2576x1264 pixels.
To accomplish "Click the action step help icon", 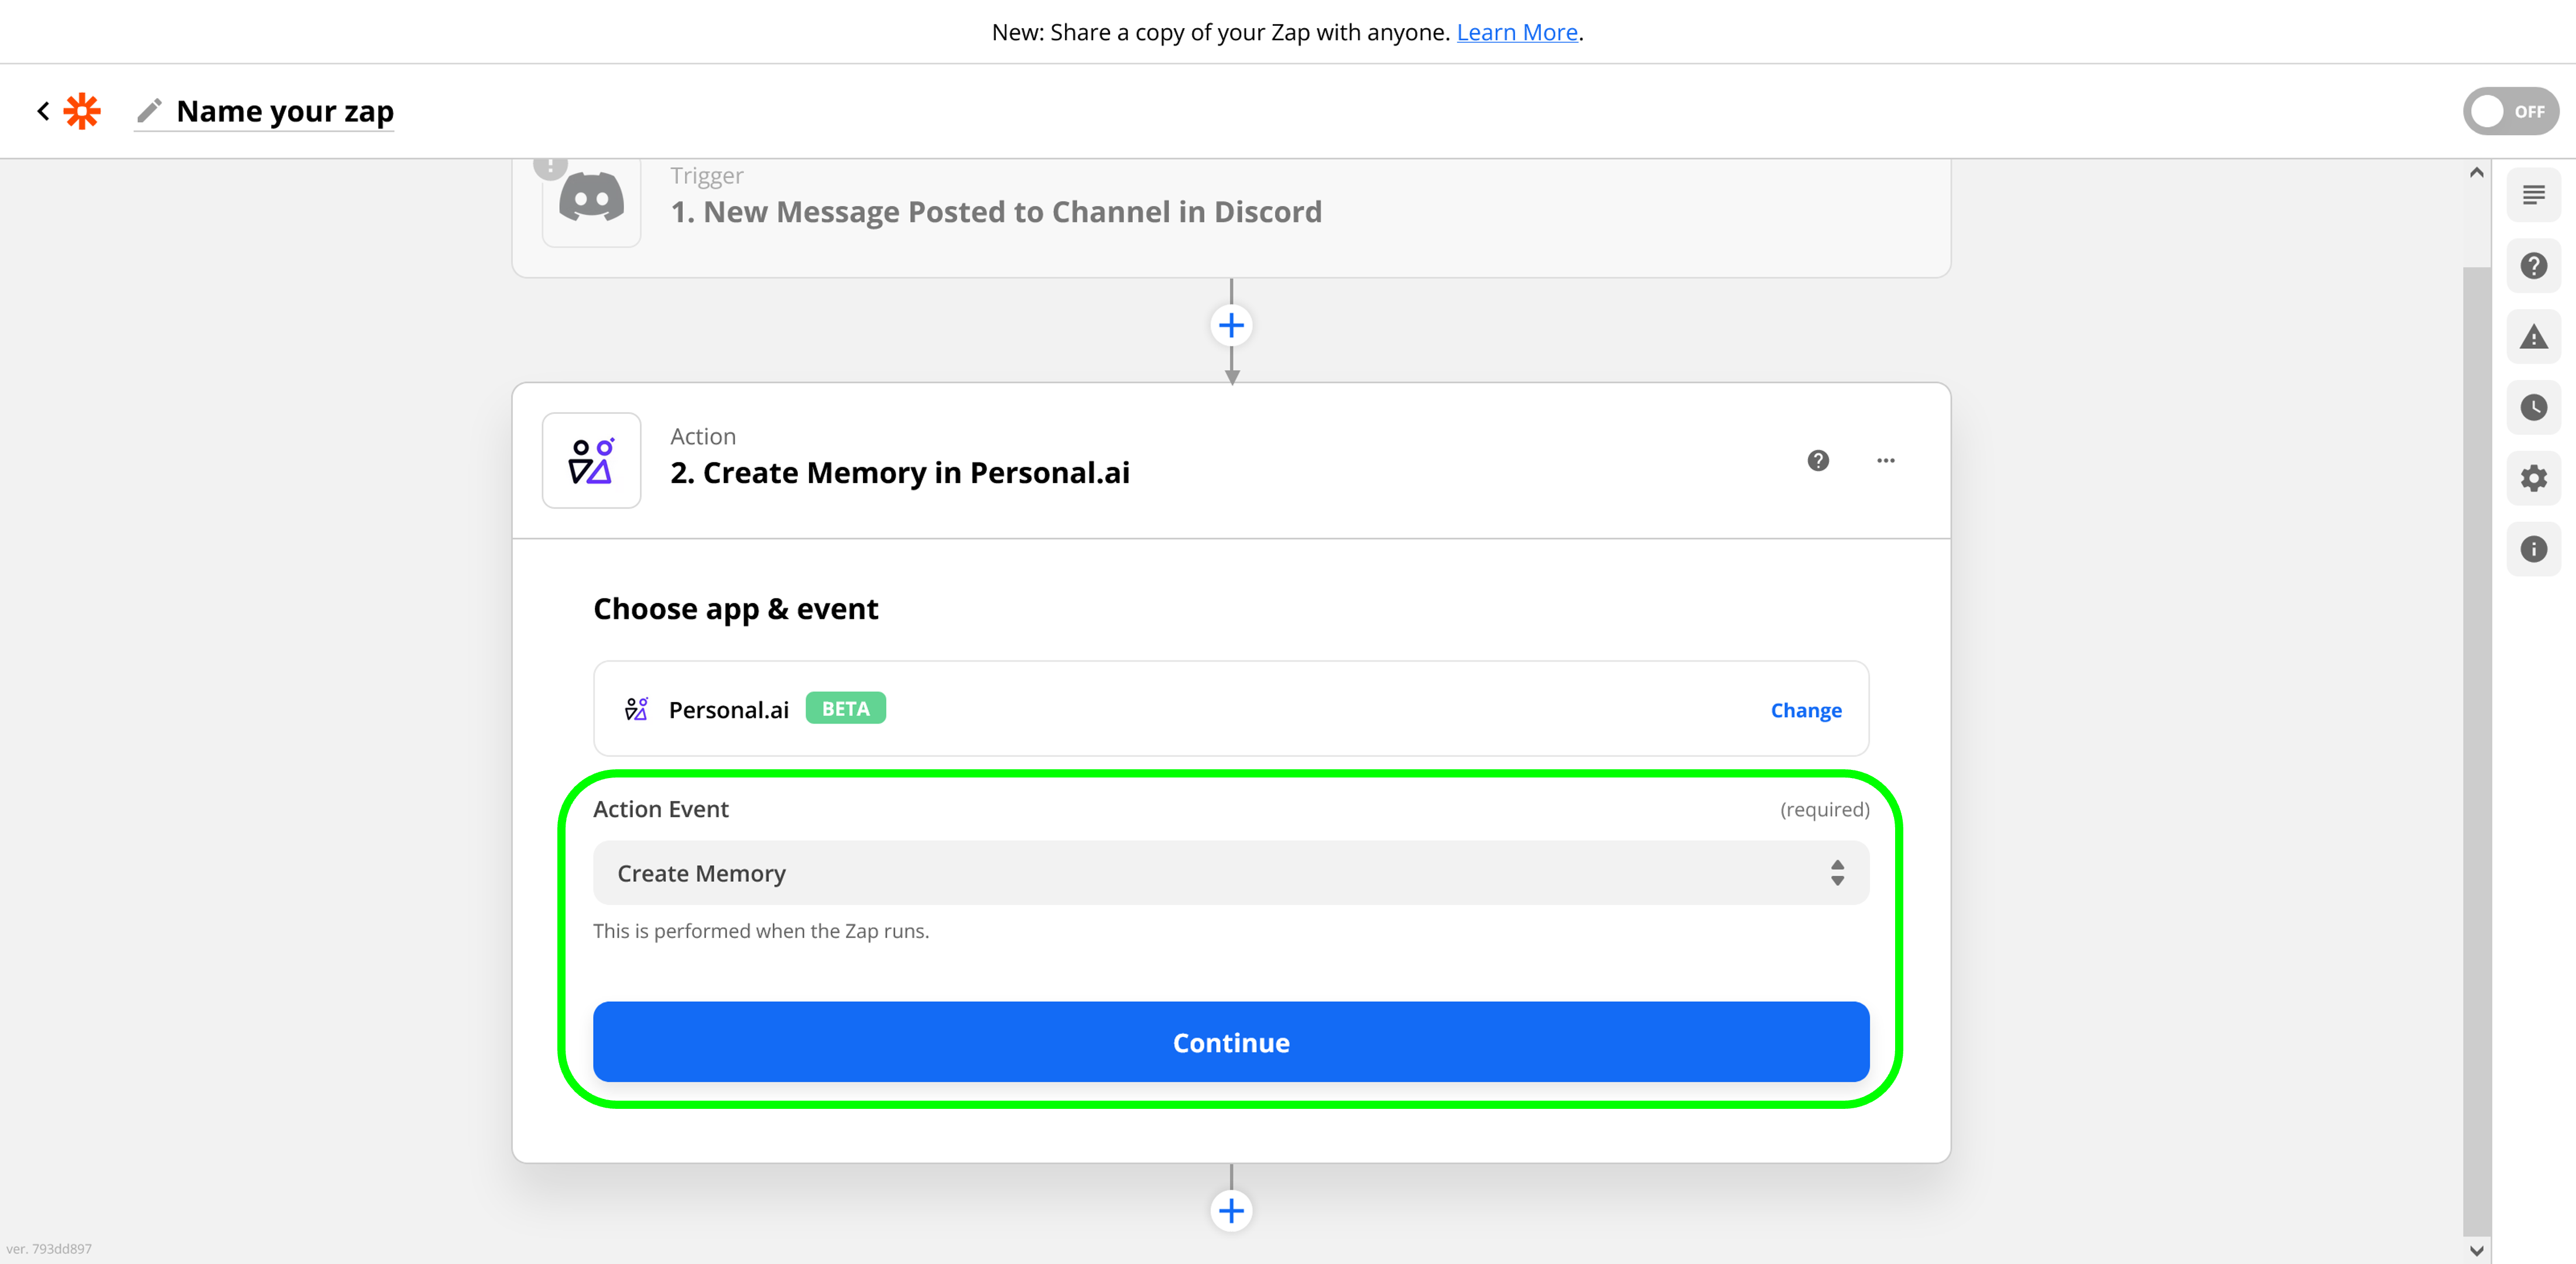I will pyautogui.click(x=1818, y=461).
